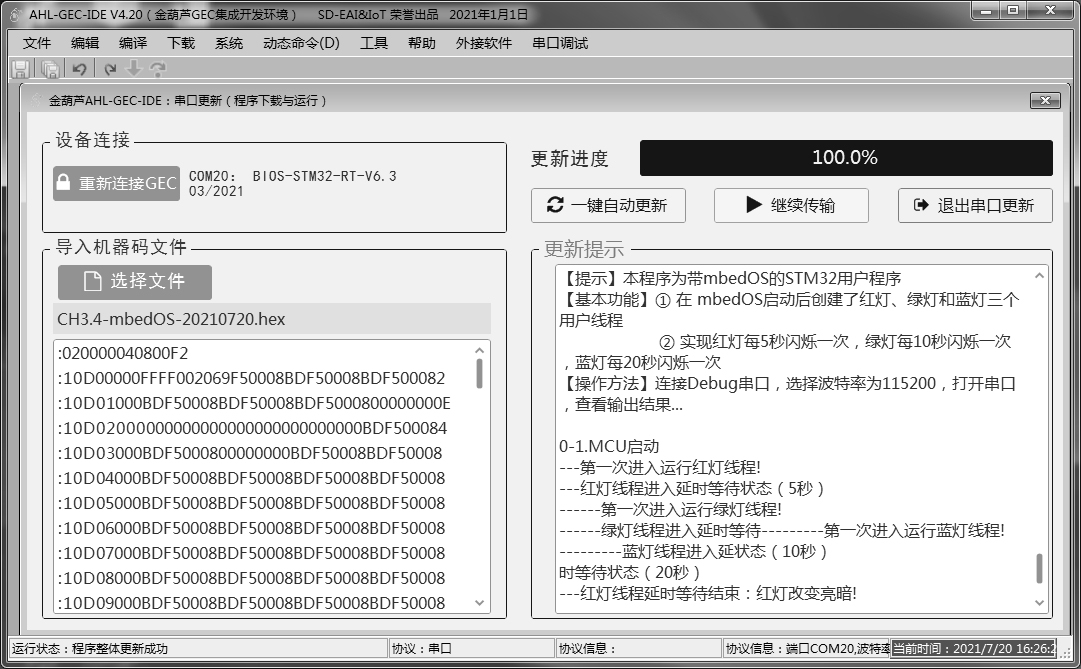Screen dimensions: 1081x669
Task: Click 选择文件 to choose a hex file
Action: pyautogui.click(x=135, y=282)
